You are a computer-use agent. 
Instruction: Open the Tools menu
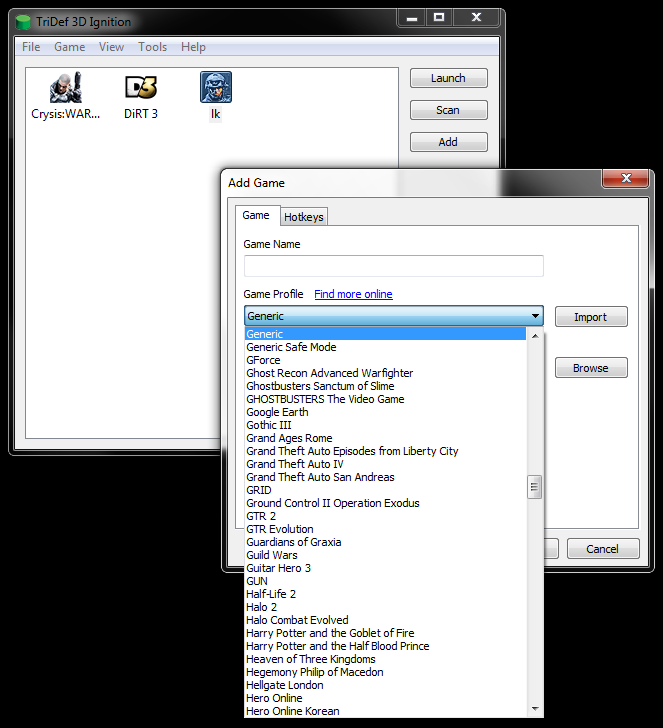[153, 47]
